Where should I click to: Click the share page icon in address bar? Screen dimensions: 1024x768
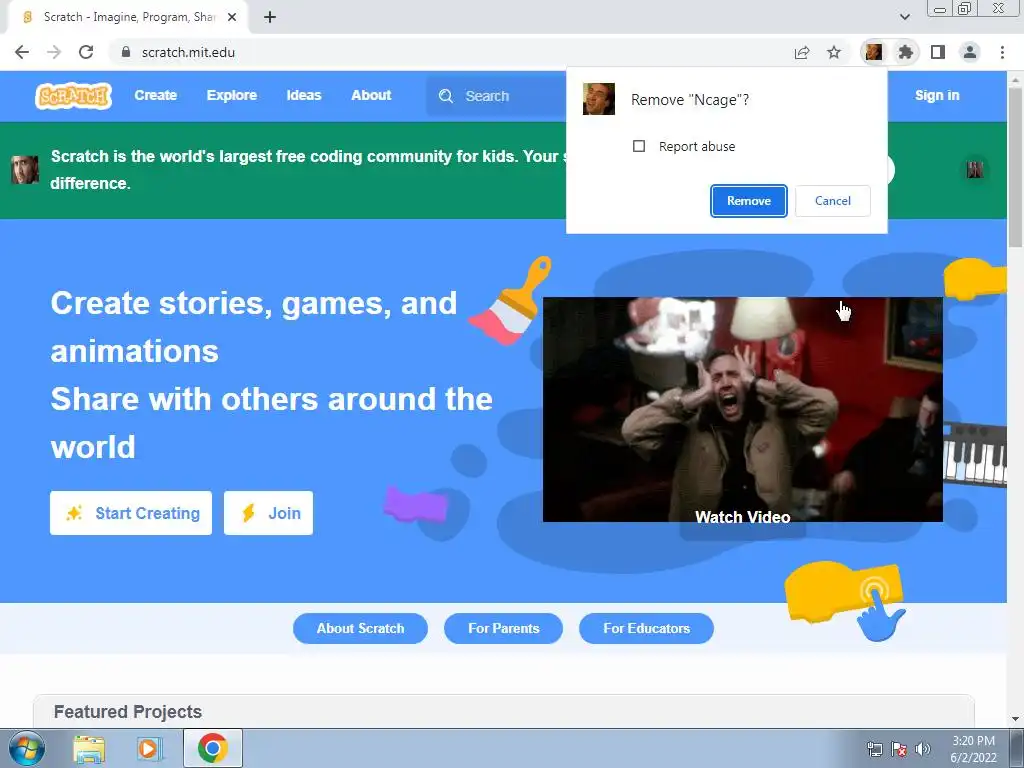(802, 52)
